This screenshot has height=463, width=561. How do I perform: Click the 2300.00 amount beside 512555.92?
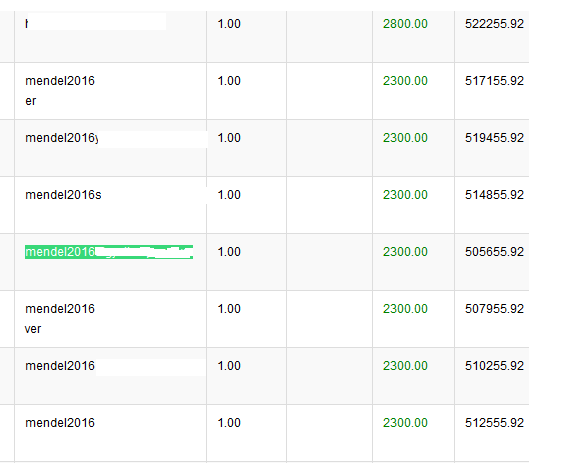(405, 423)
